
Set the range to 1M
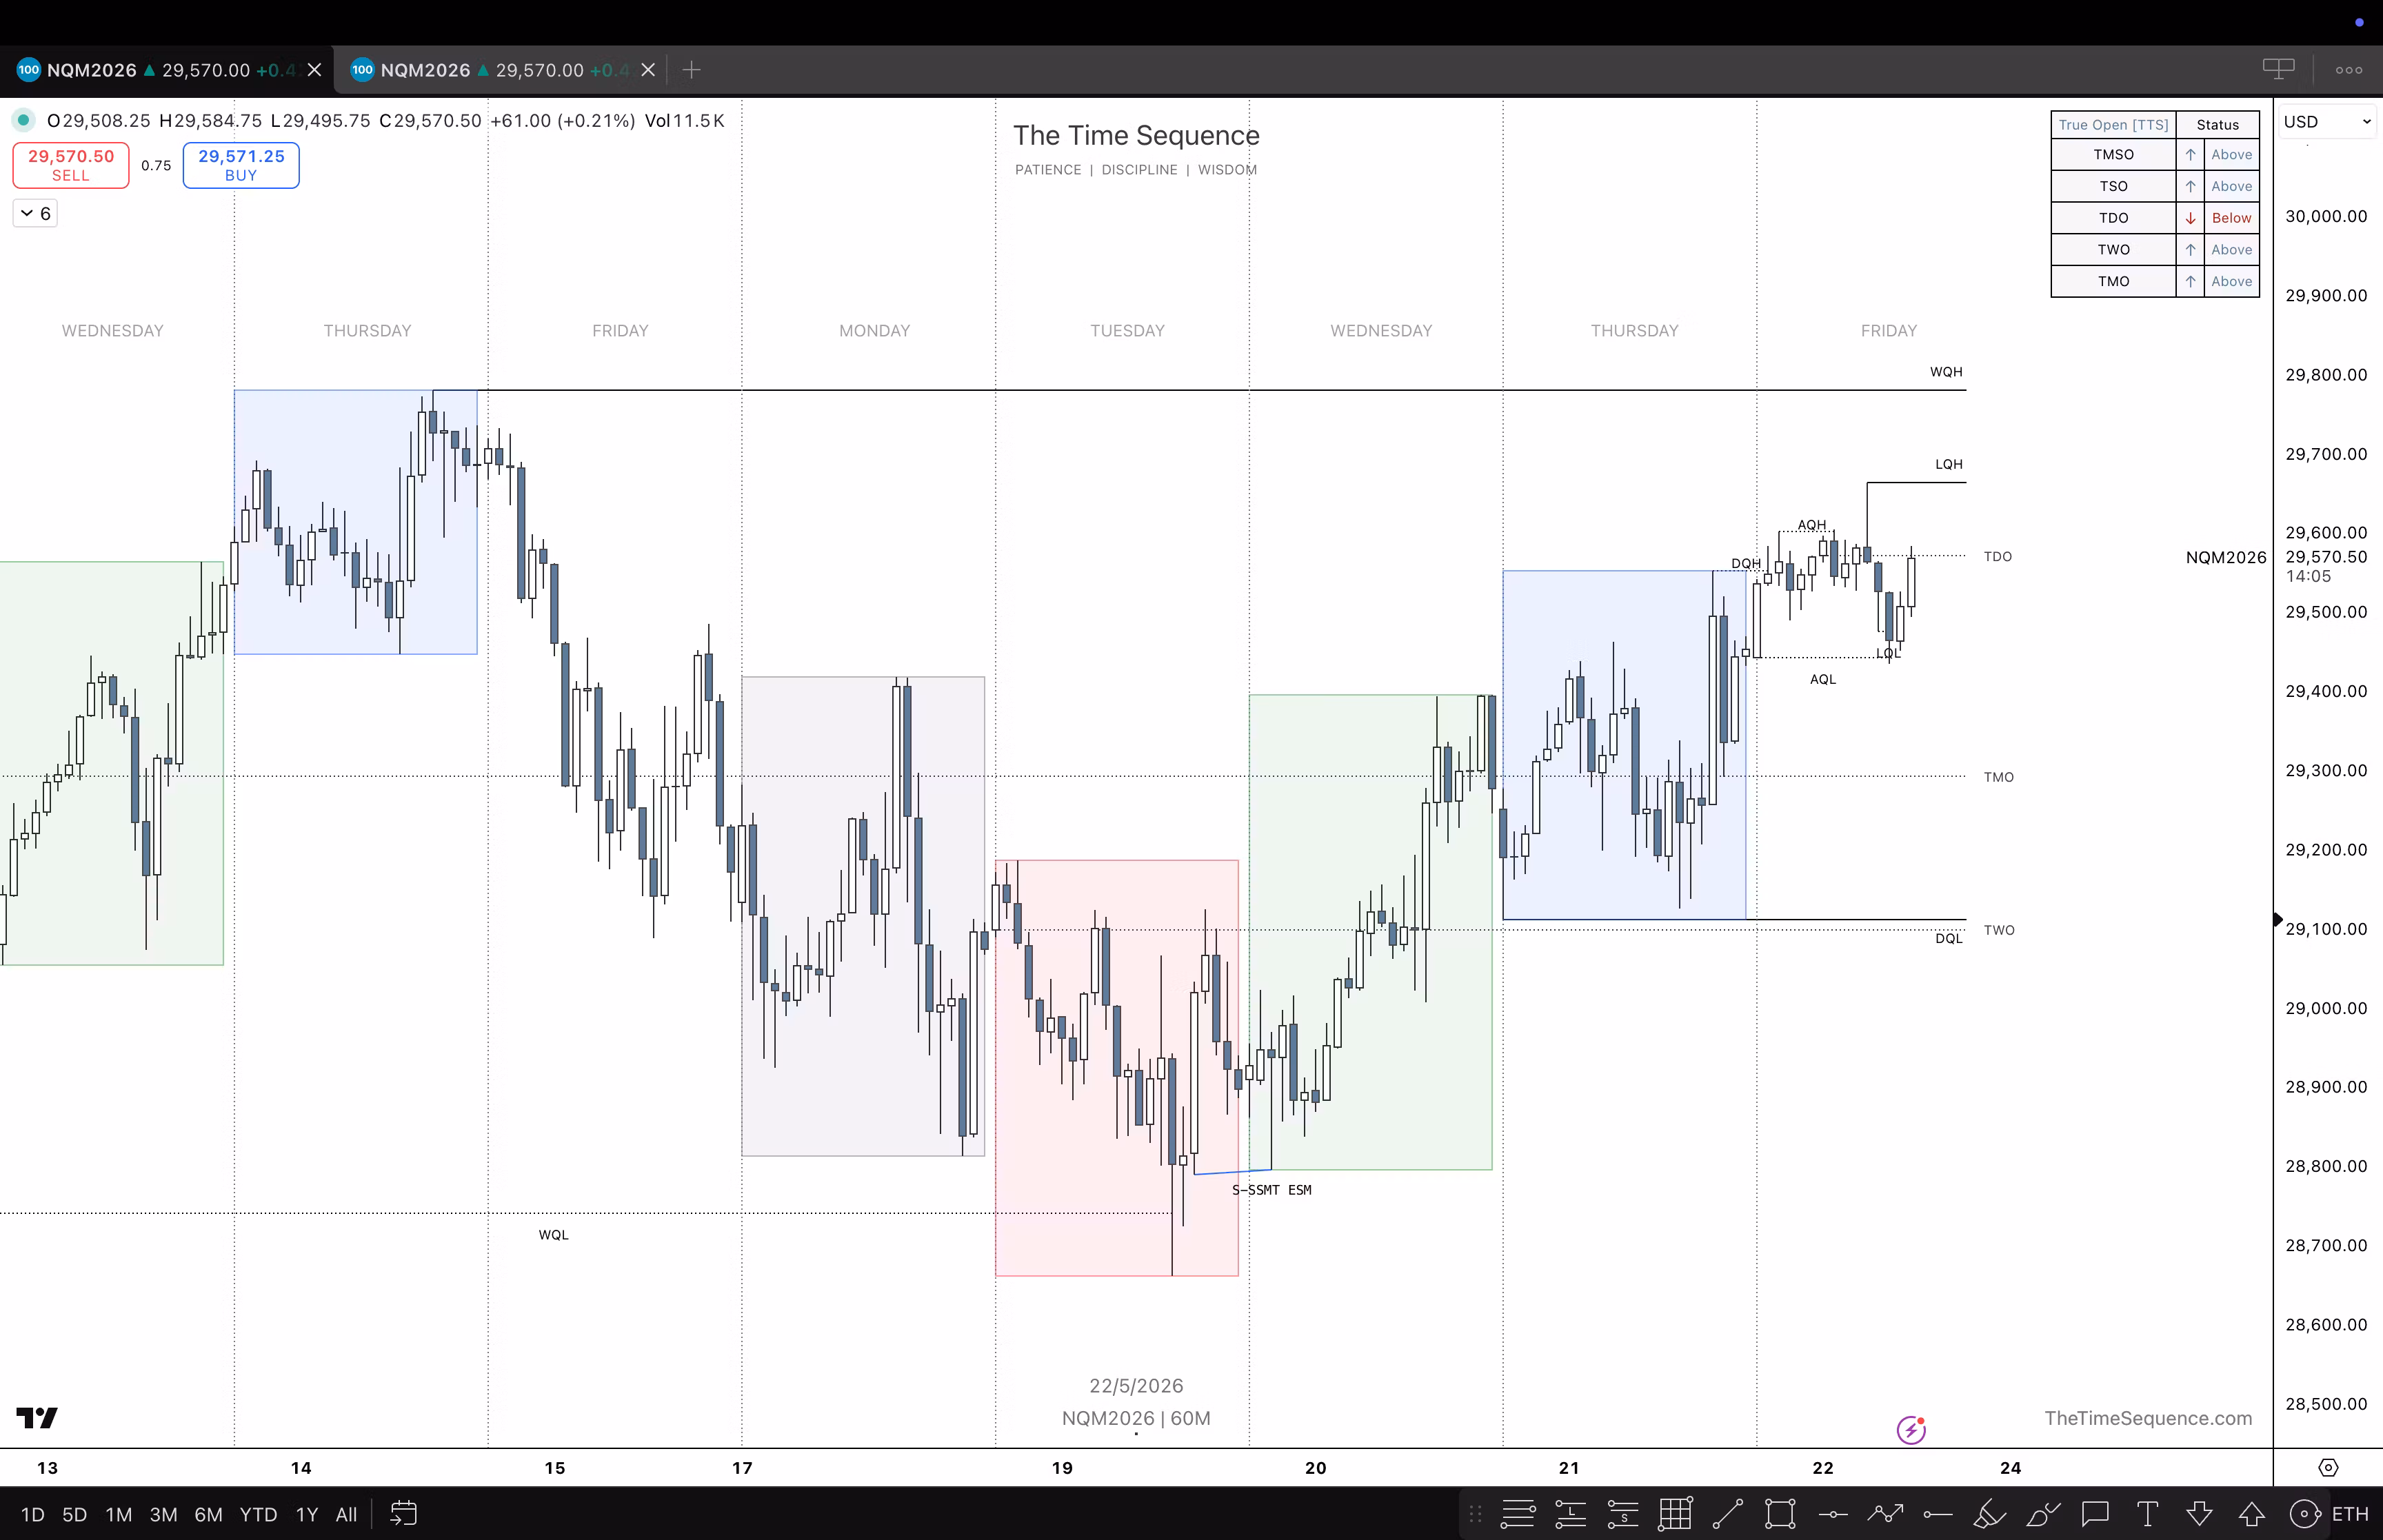point(118,1514)
